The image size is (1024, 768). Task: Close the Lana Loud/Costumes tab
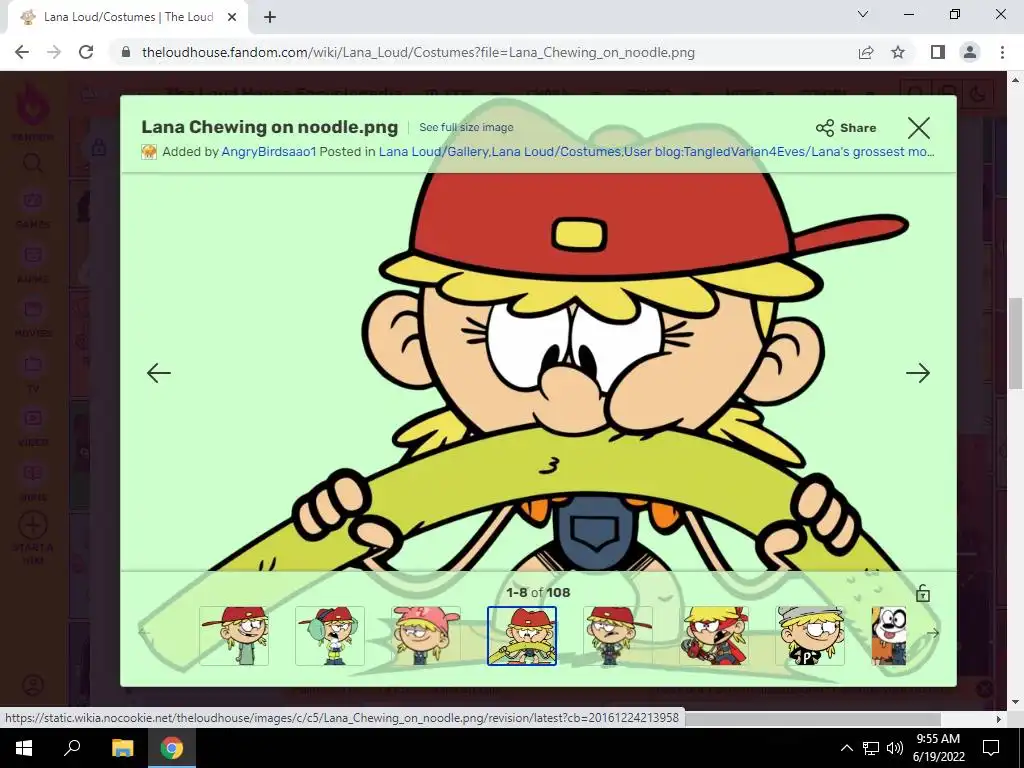coord(232,18)
